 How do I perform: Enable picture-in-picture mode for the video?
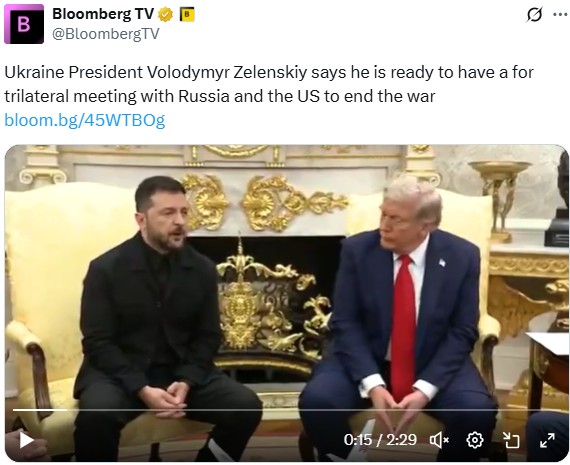(x=511, y=440)
